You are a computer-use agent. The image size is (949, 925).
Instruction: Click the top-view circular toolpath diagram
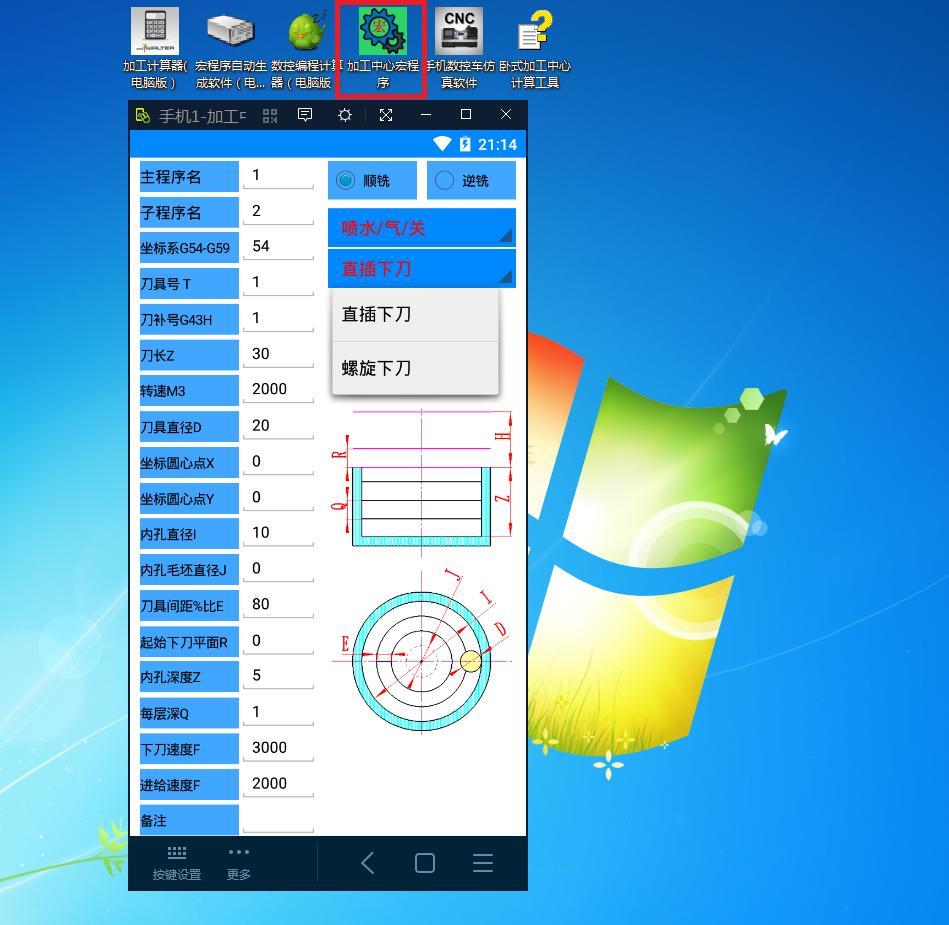click(422, 651)
